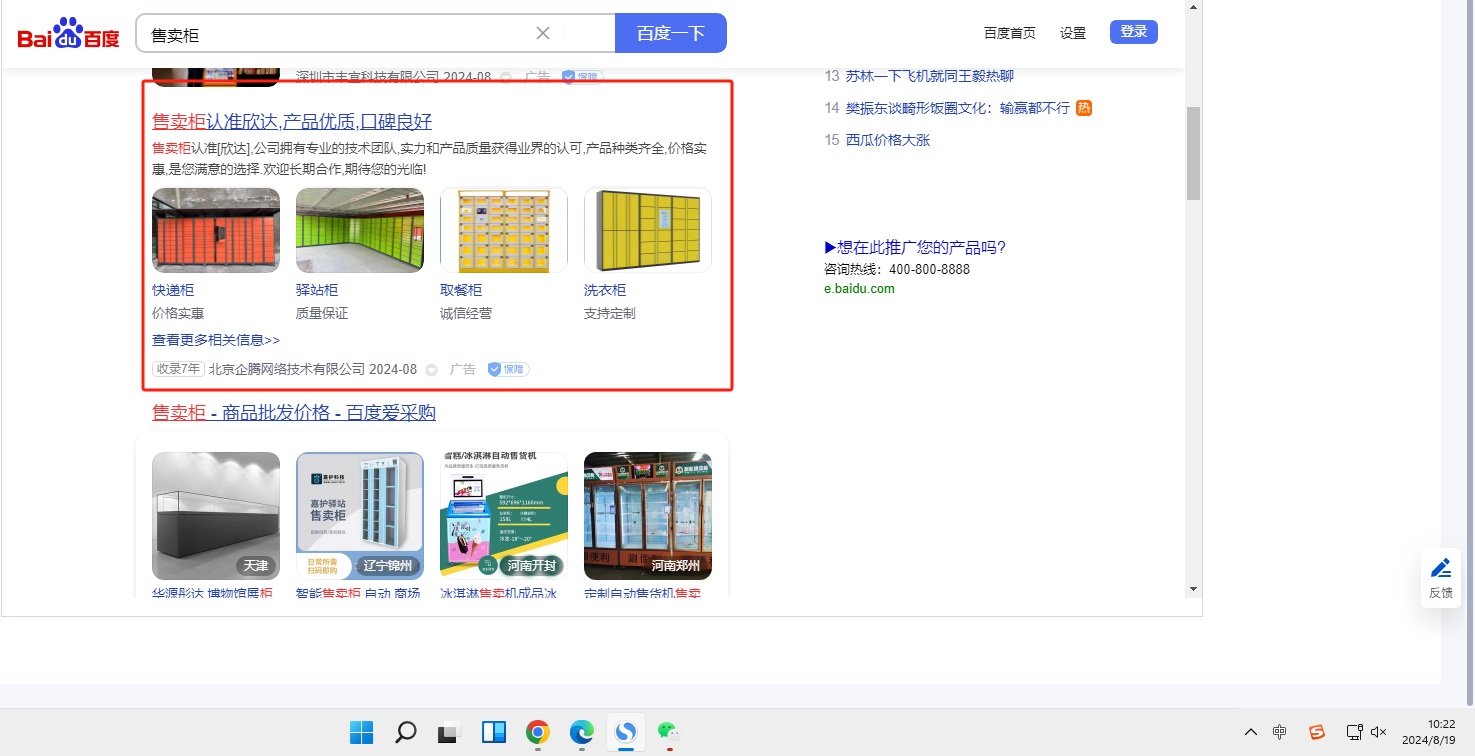The image size is (1475, 756).
Task: Show hidden system tray icons
Action: pos(1251,732)
